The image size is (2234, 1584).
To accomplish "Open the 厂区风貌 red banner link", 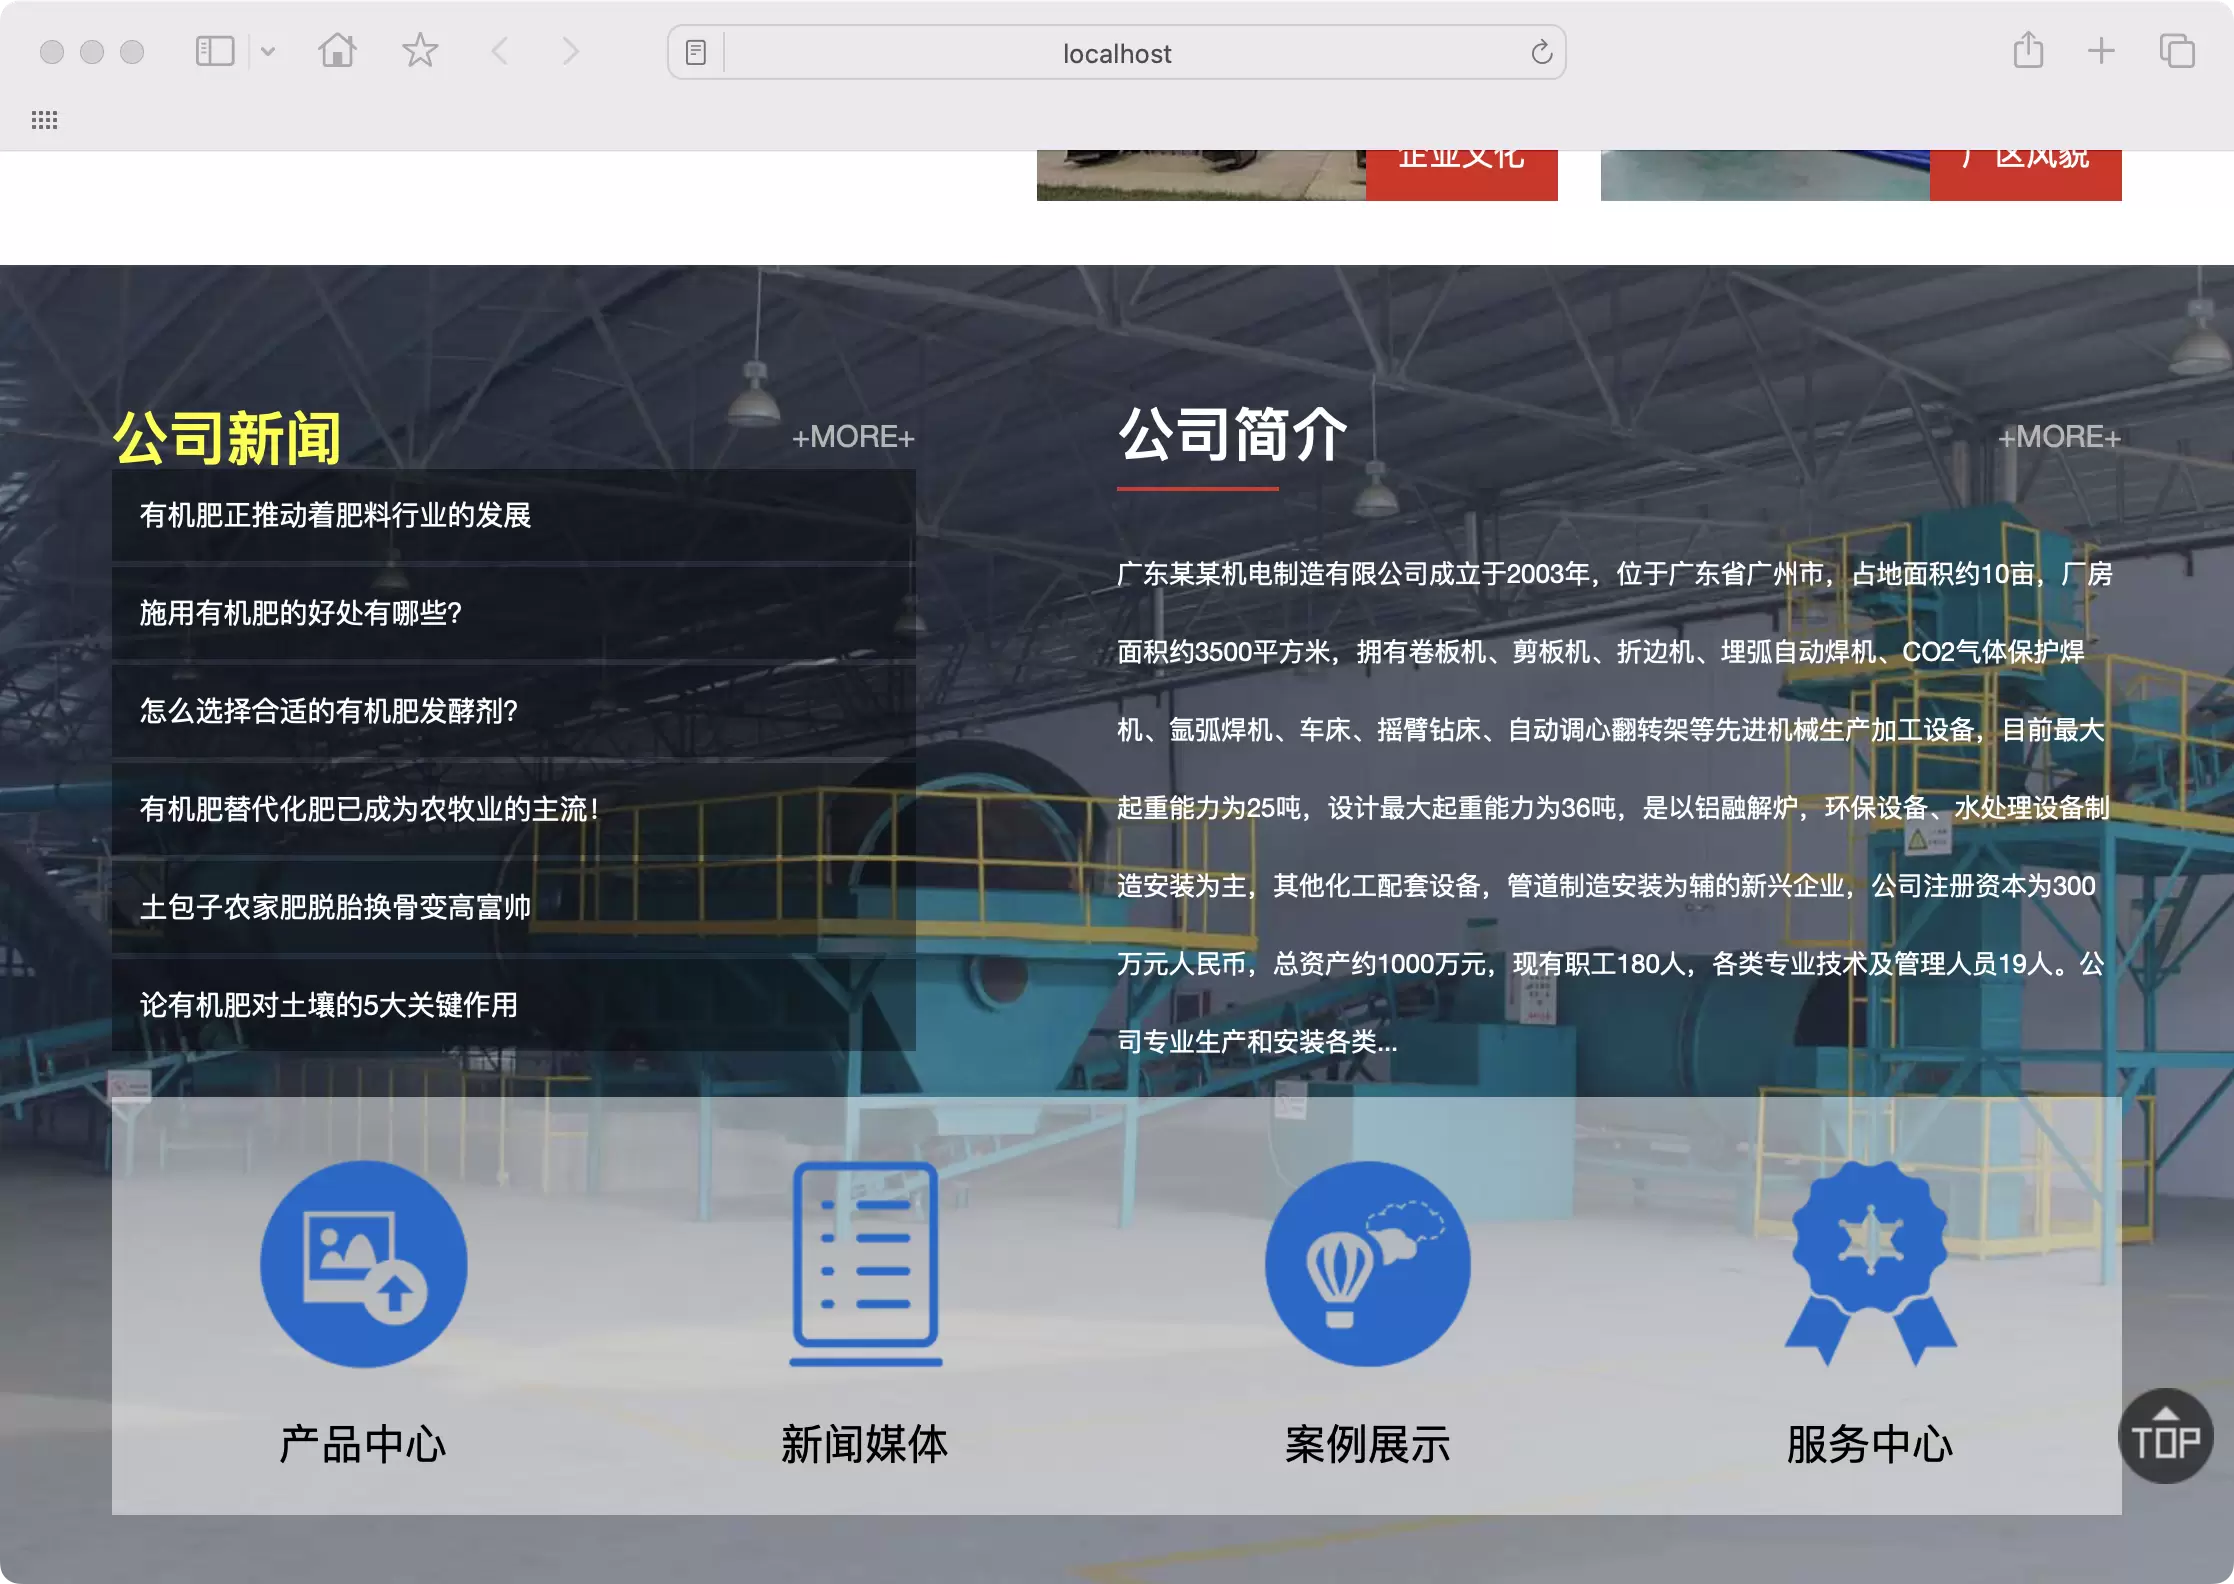I will [2025, 175].
